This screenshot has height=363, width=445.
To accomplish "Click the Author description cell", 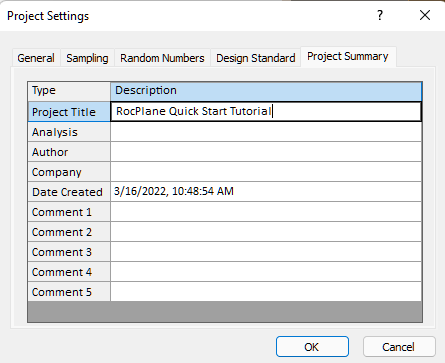I will [266, 152].
